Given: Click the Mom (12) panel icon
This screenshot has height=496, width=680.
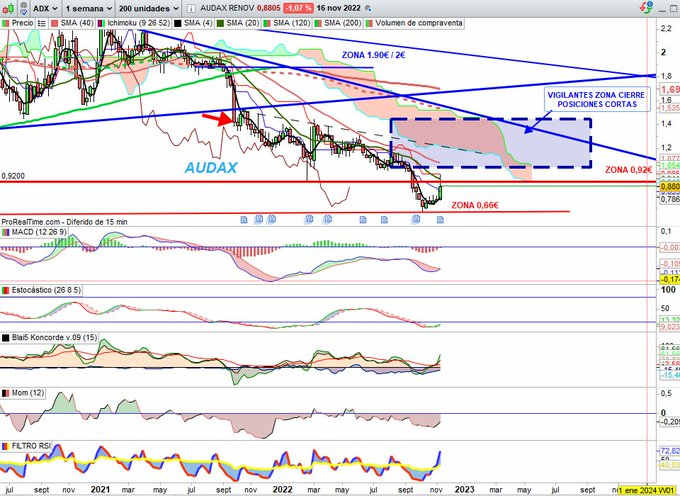Looking at the screenshot, I should (6, 393).
